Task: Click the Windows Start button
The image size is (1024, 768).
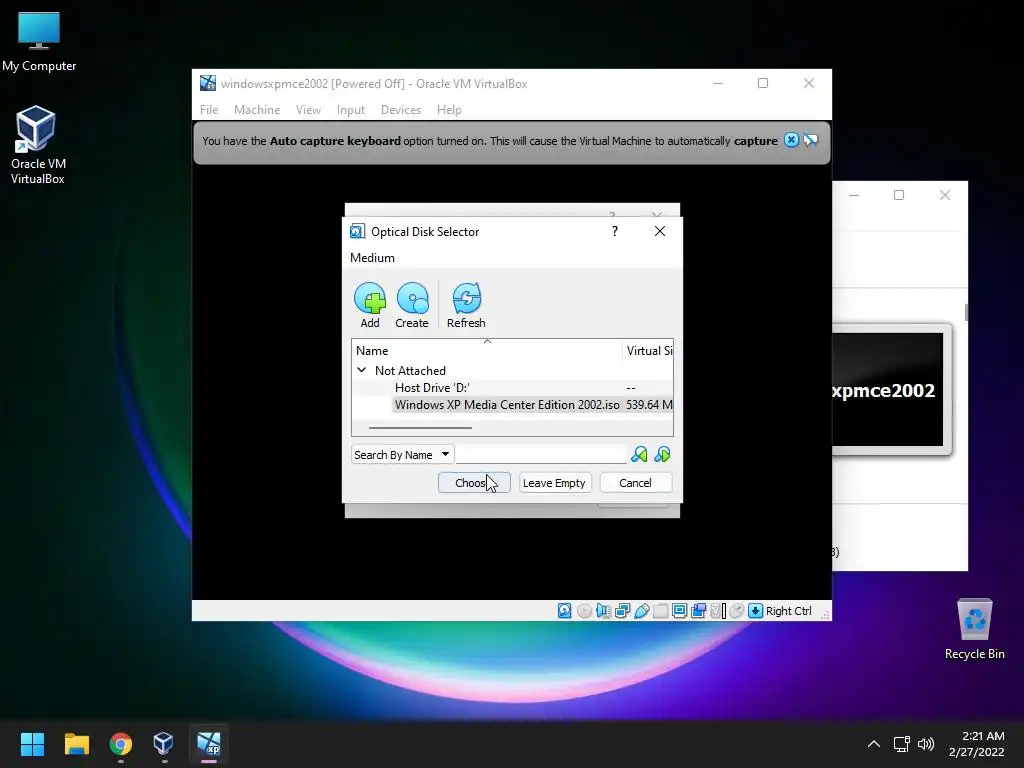Action: tap(32, 744)
